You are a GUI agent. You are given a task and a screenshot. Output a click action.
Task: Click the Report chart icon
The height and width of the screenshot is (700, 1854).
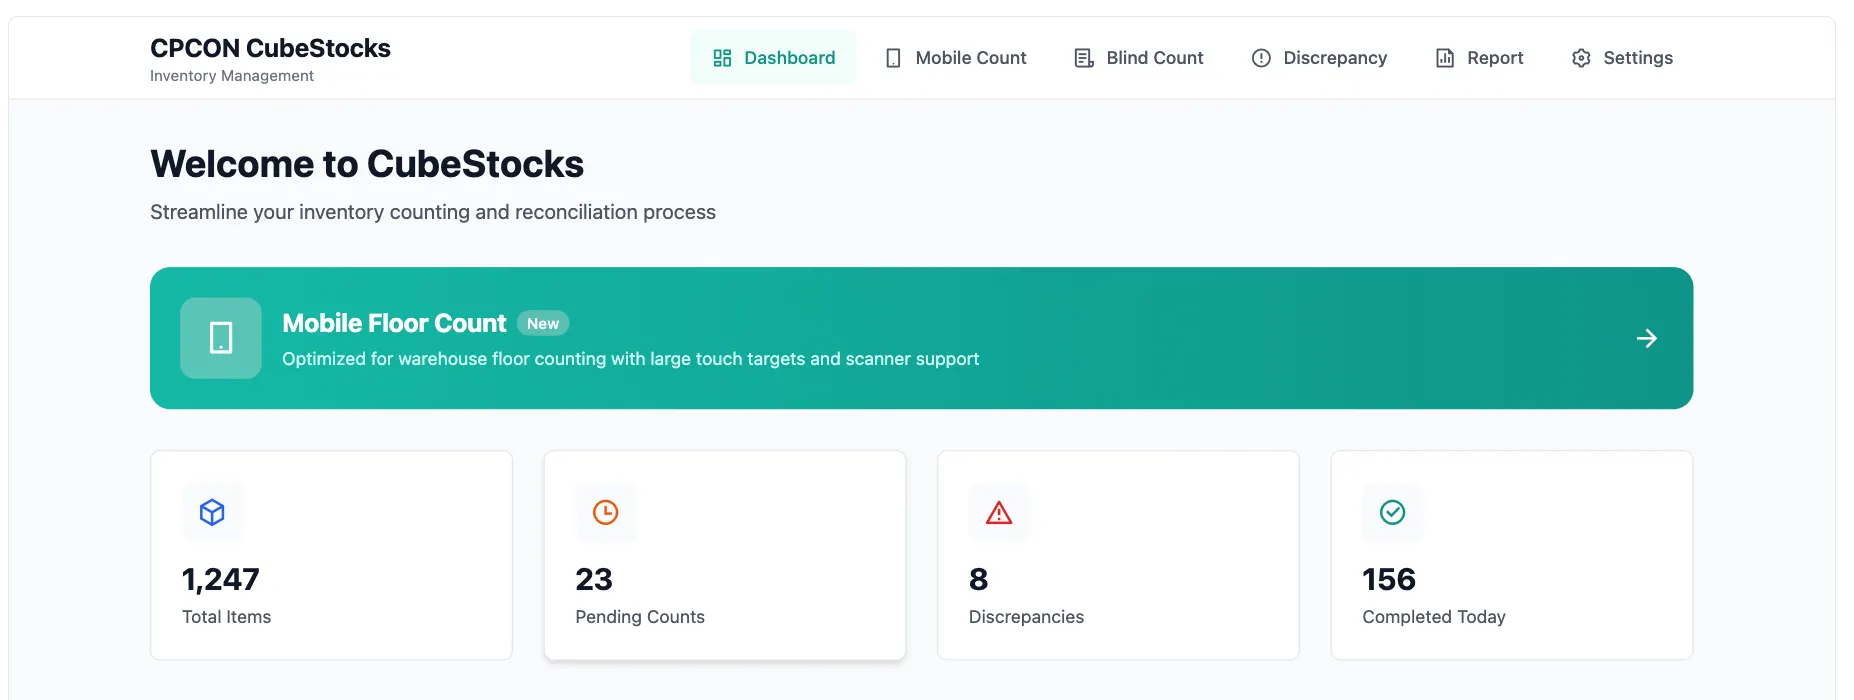(1445, 58)
